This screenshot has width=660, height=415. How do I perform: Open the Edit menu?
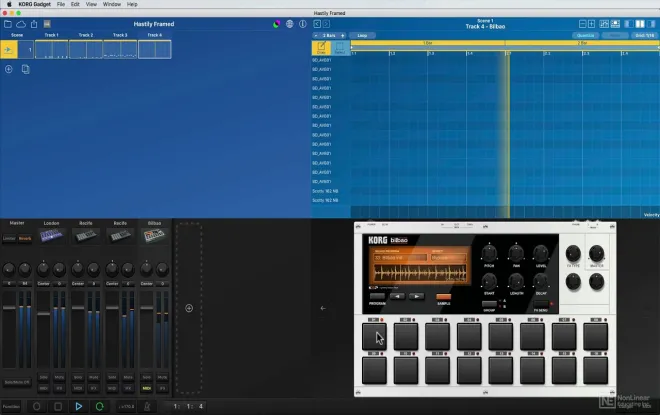point(75,4)
